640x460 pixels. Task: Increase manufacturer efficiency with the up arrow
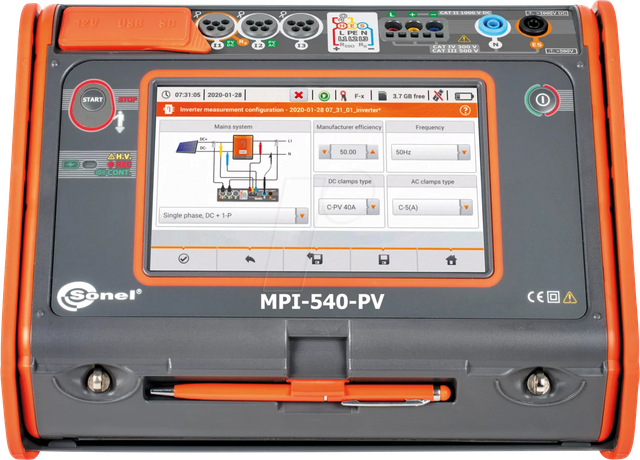372,152
